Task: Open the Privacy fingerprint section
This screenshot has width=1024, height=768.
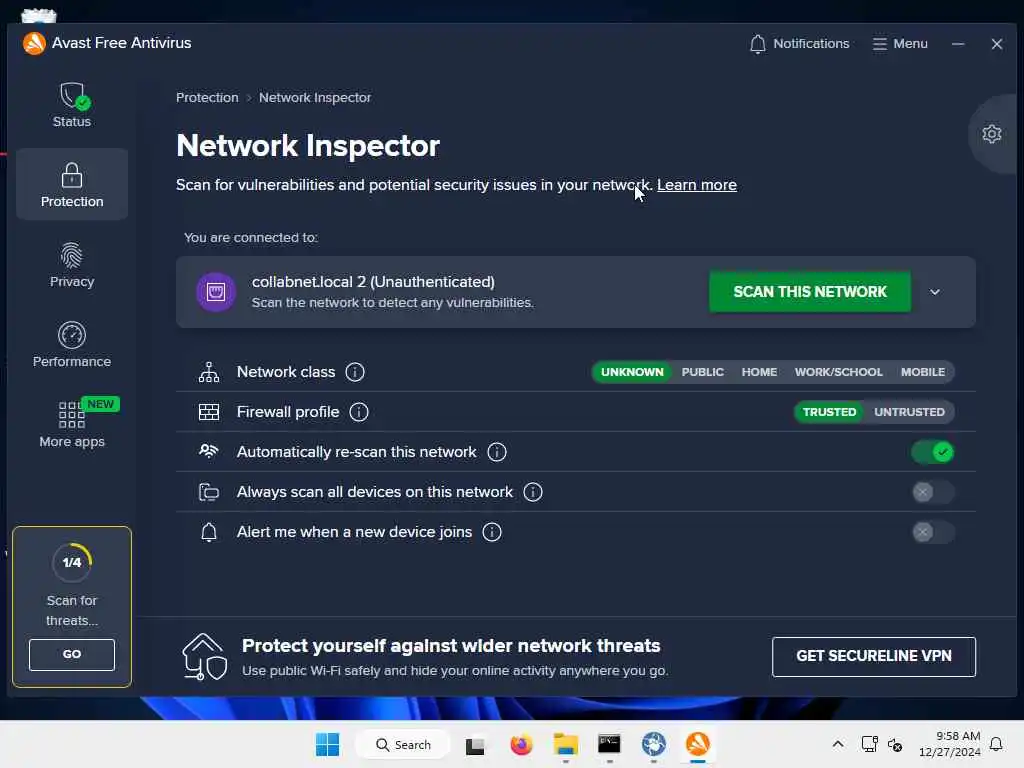Action: [x=72, y=264]
